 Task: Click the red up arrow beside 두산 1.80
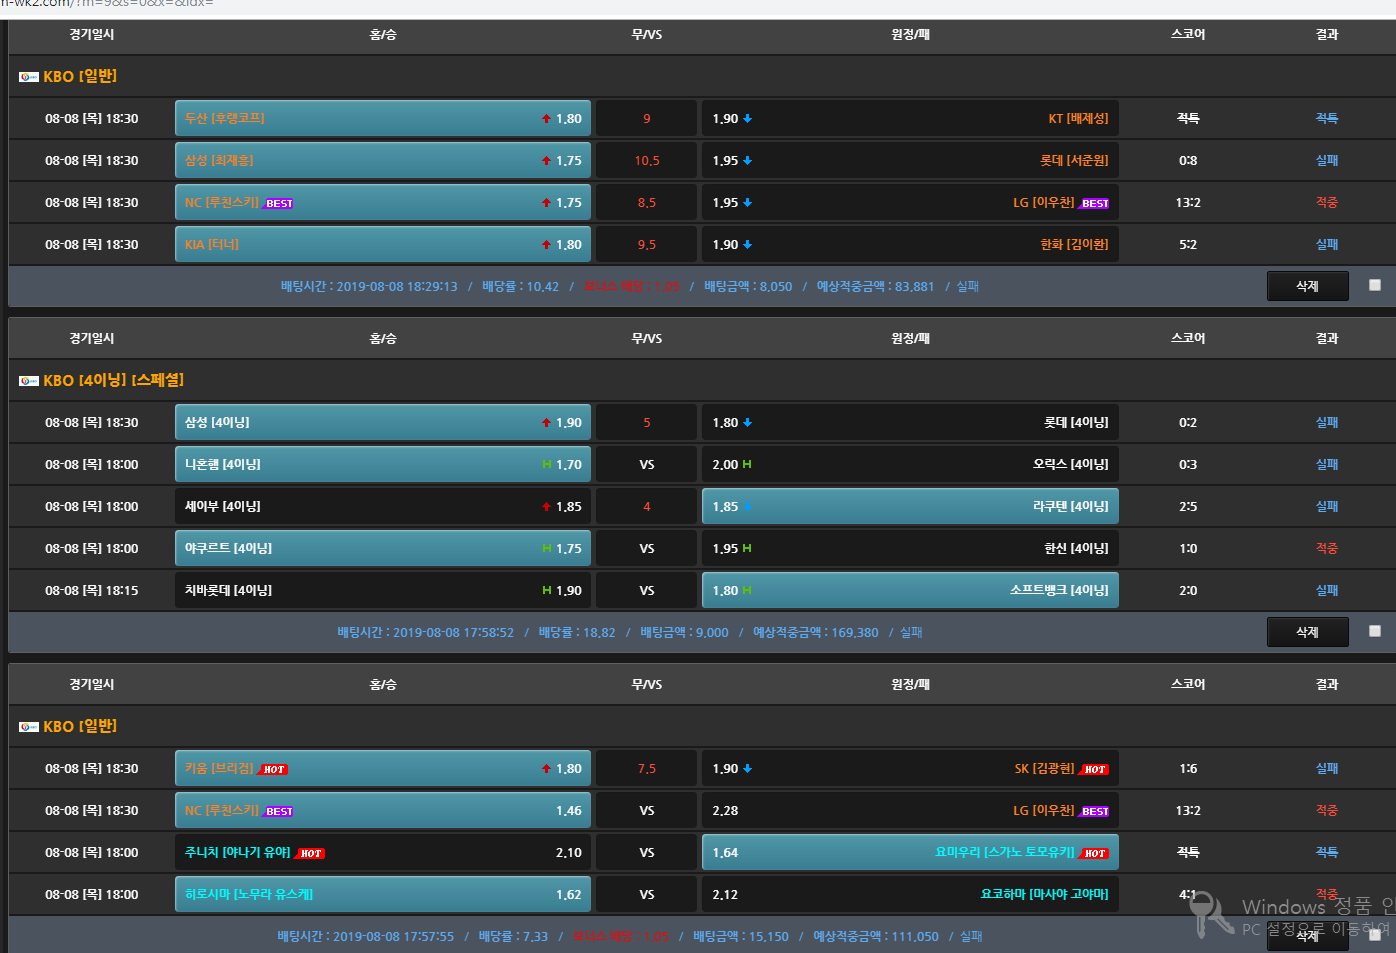(546, 119)
